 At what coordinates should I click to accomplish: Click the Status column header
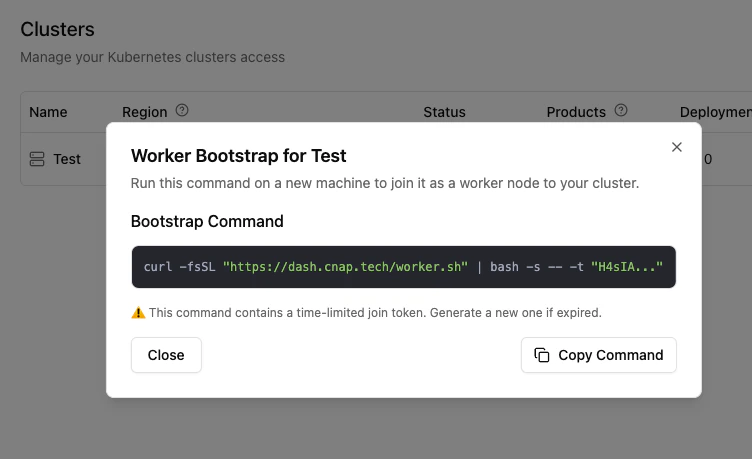pyautogui.click(x=444, y=112)
